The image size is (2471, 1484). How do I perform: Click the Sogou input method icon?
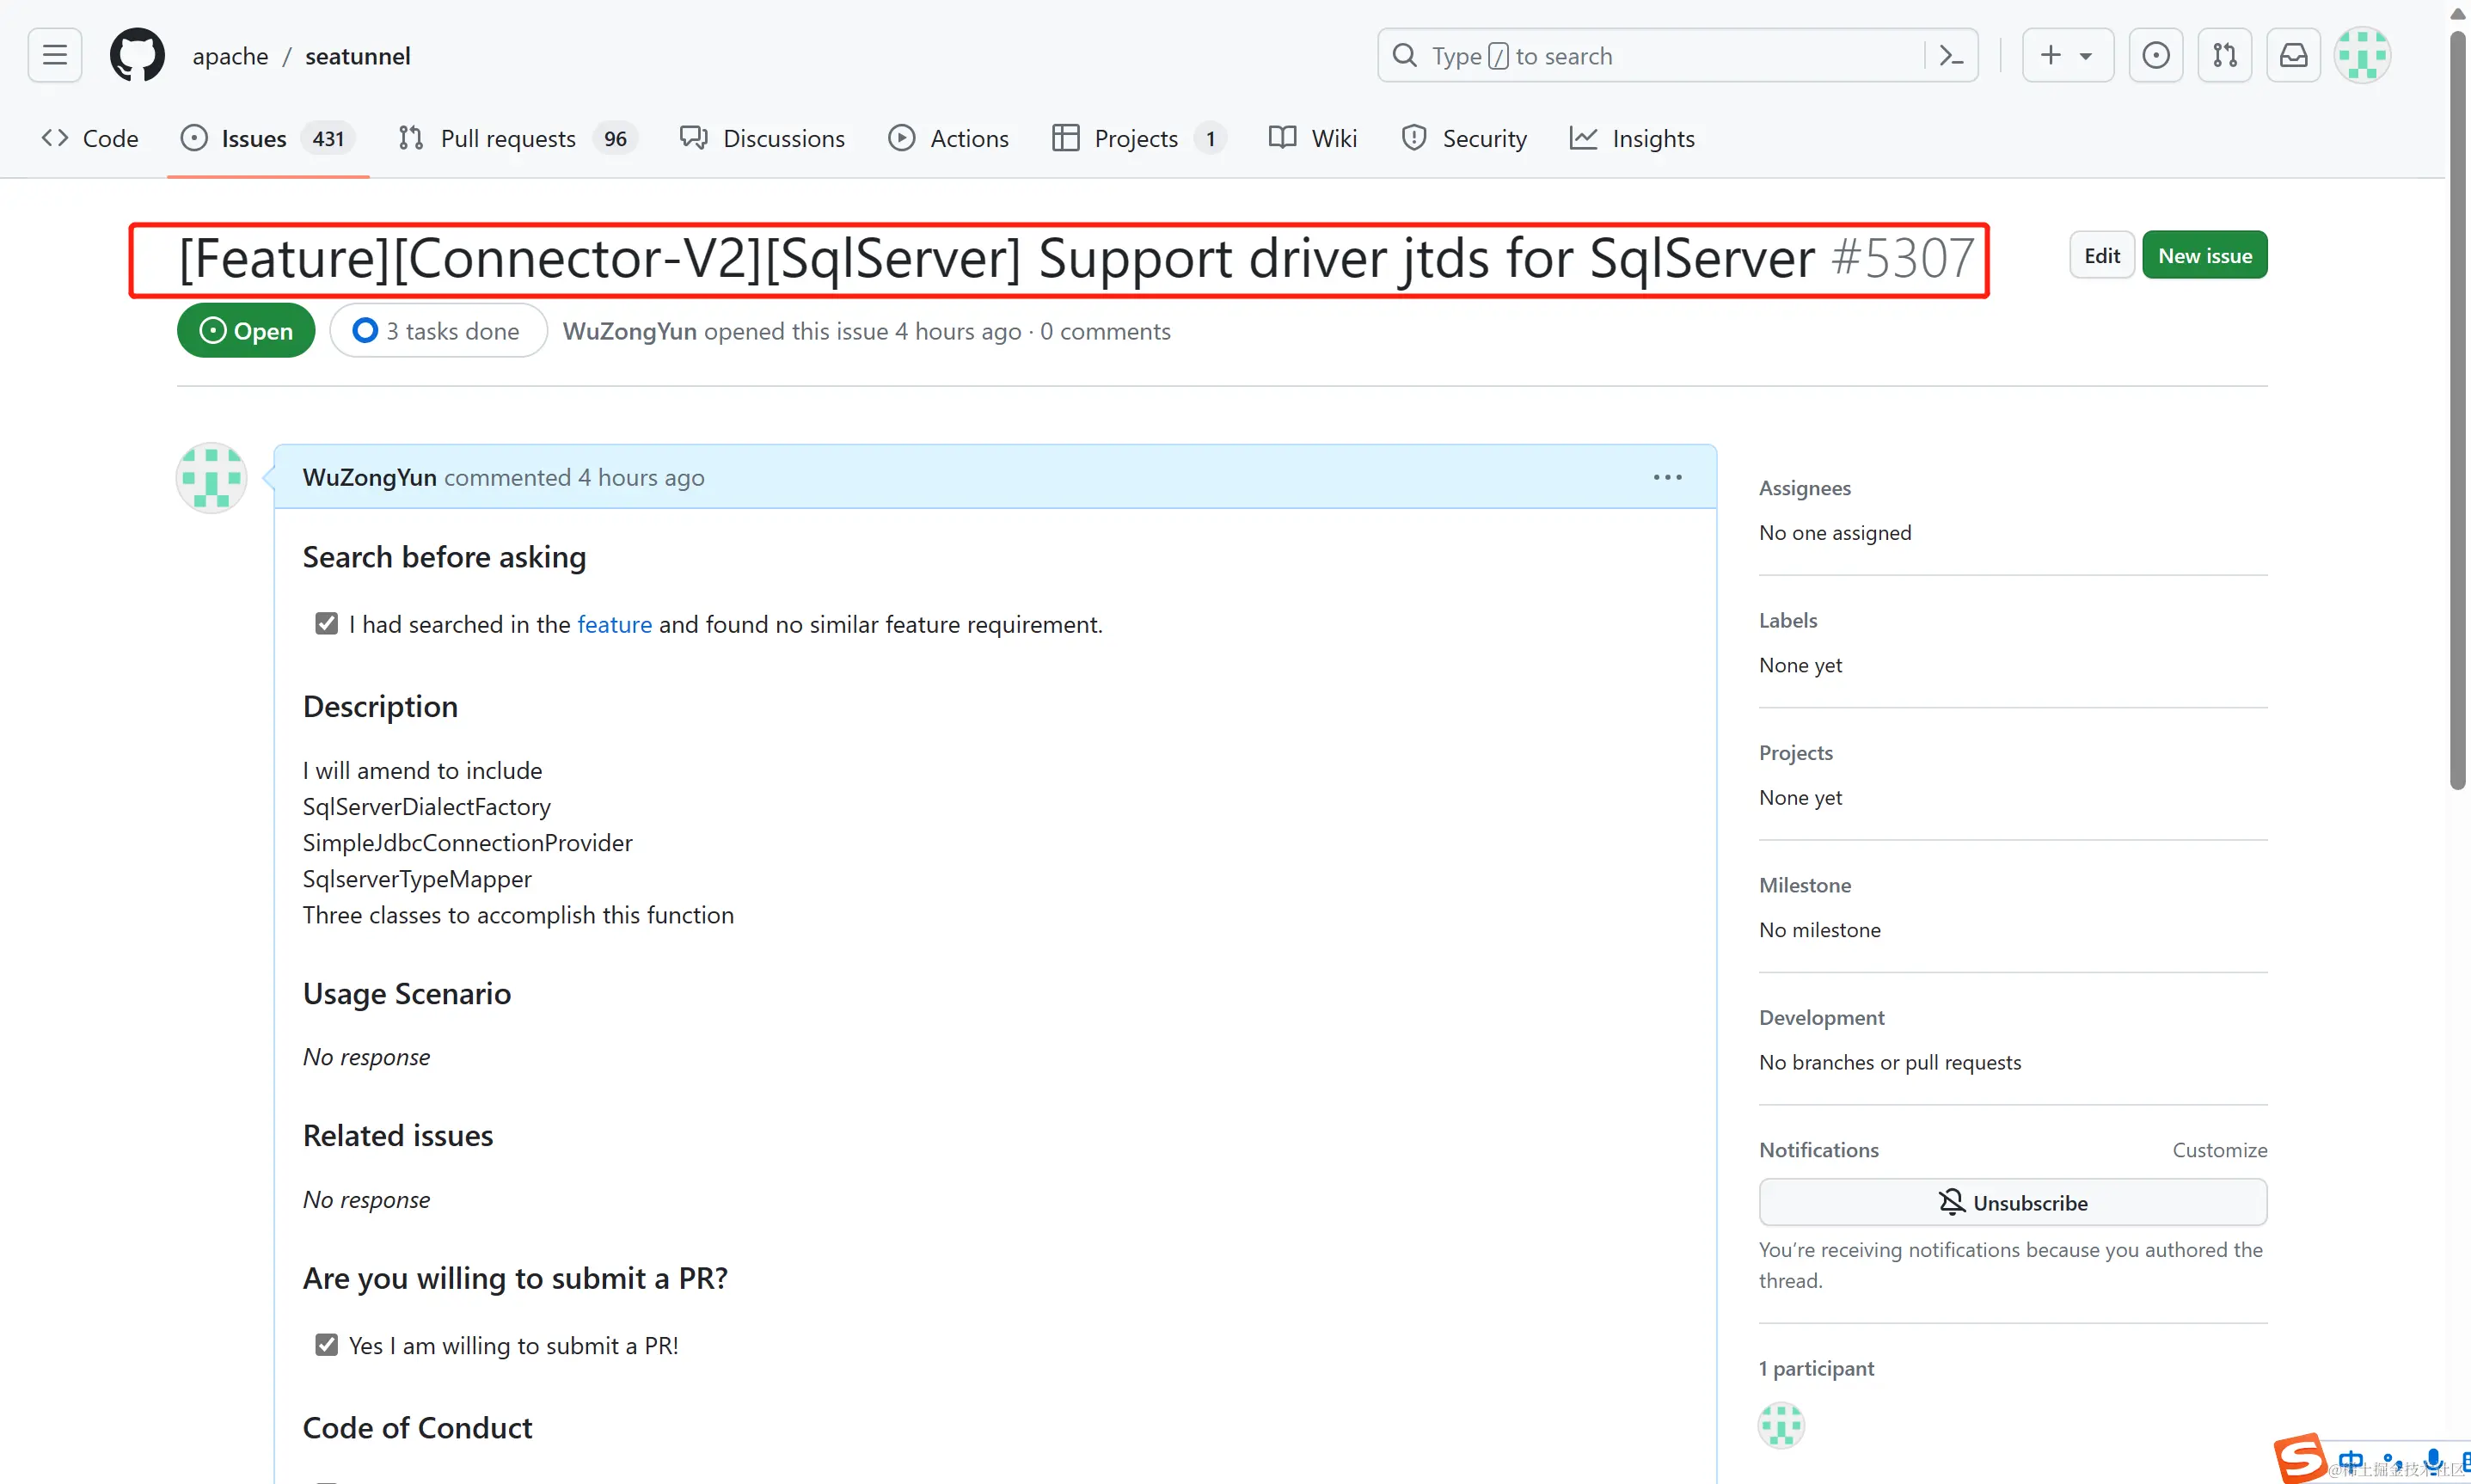coord(2299,1458)
